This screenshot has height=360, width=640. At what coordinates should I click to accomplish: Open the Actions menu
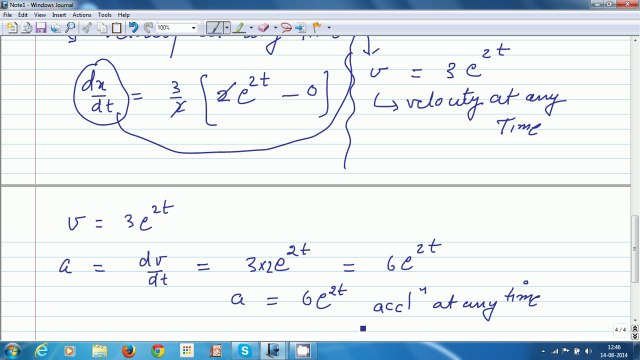click(82, 15)
